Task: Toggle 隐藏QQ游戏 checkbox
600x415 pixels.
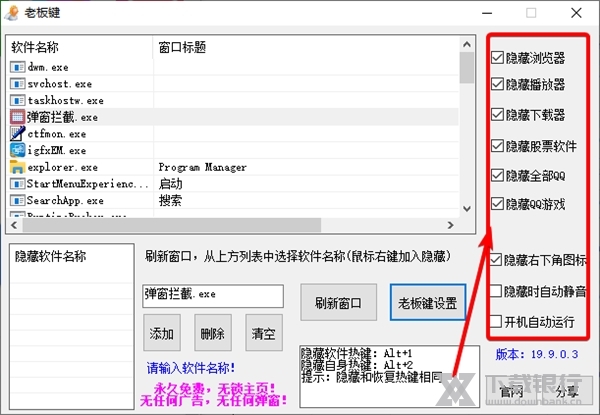Action: 497,204
